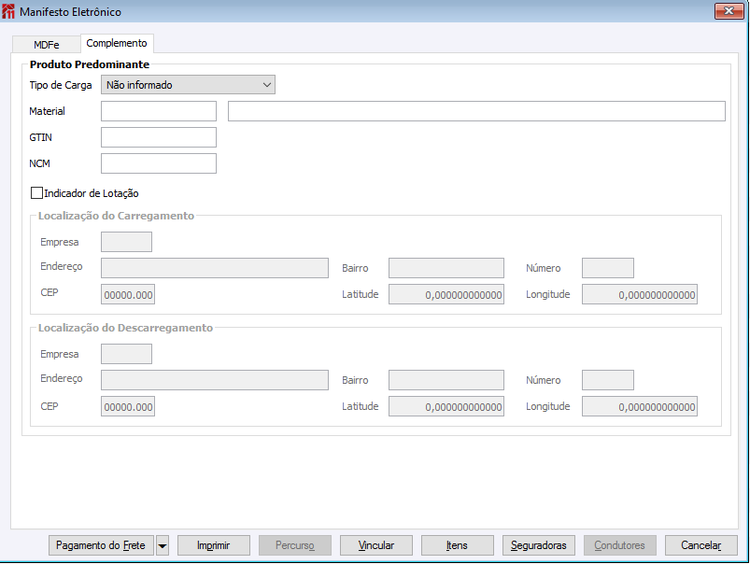Click the Percurso button
The image size is (750, 564).
tap(295, 545)
